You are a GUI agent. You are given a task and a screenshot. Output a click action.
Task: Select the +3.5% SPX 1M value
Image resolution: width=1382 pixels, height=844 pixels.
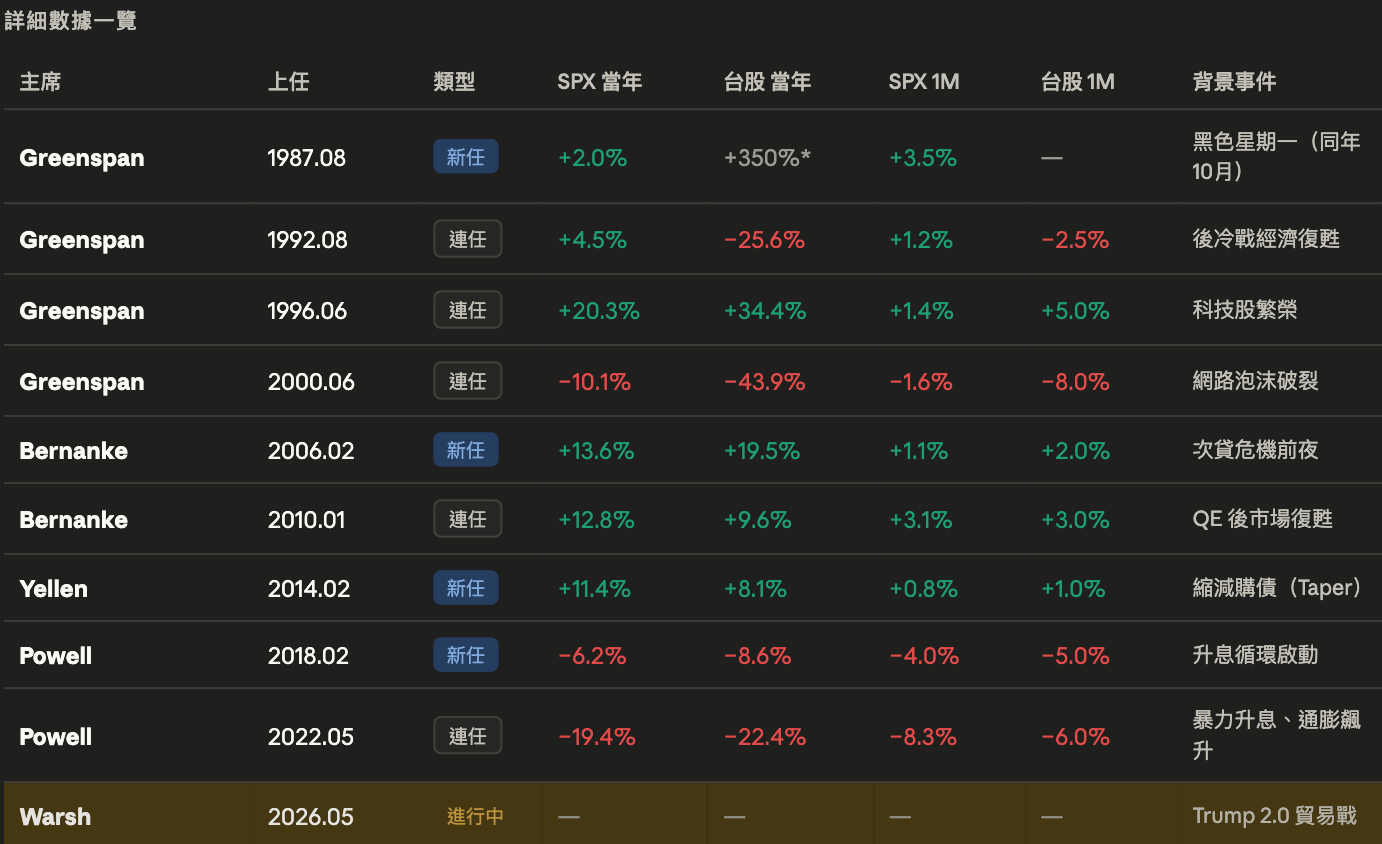pos(922,158)
